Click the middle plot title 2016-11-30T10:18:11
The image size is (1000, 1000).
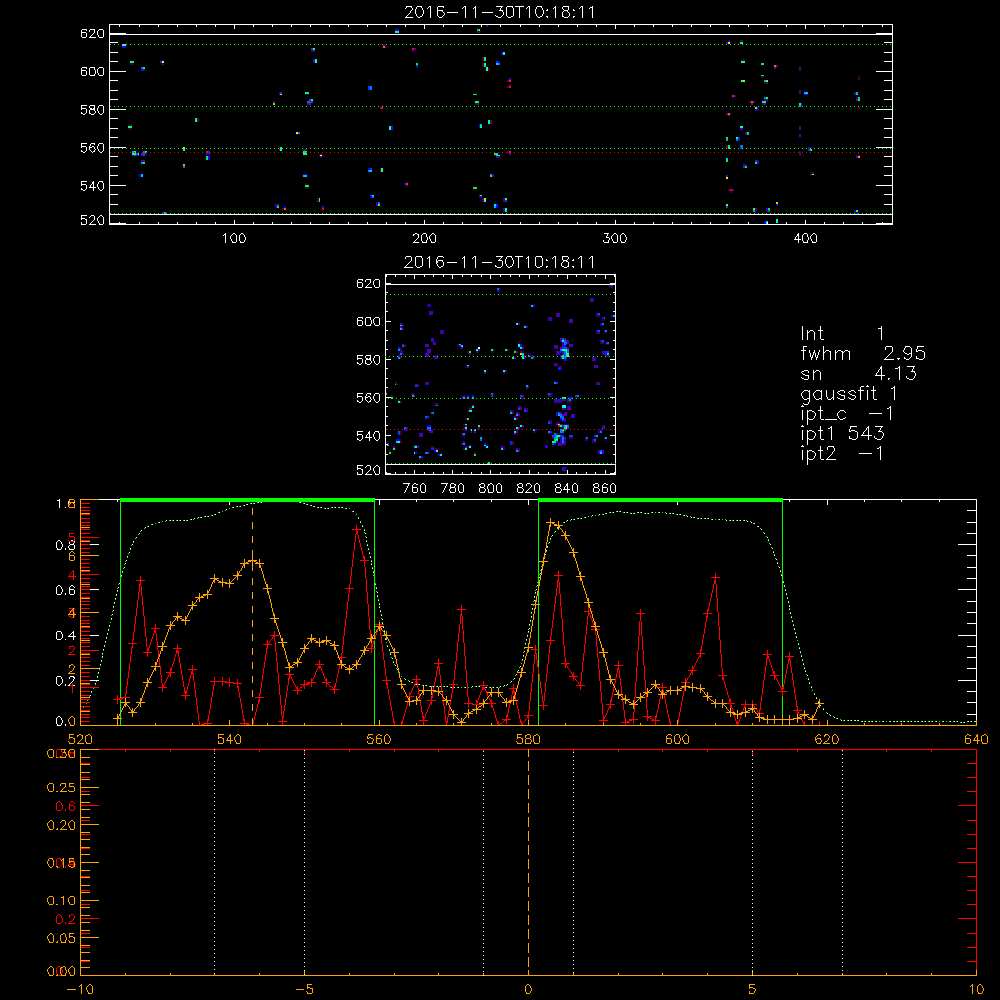click(x=499, y=262)
